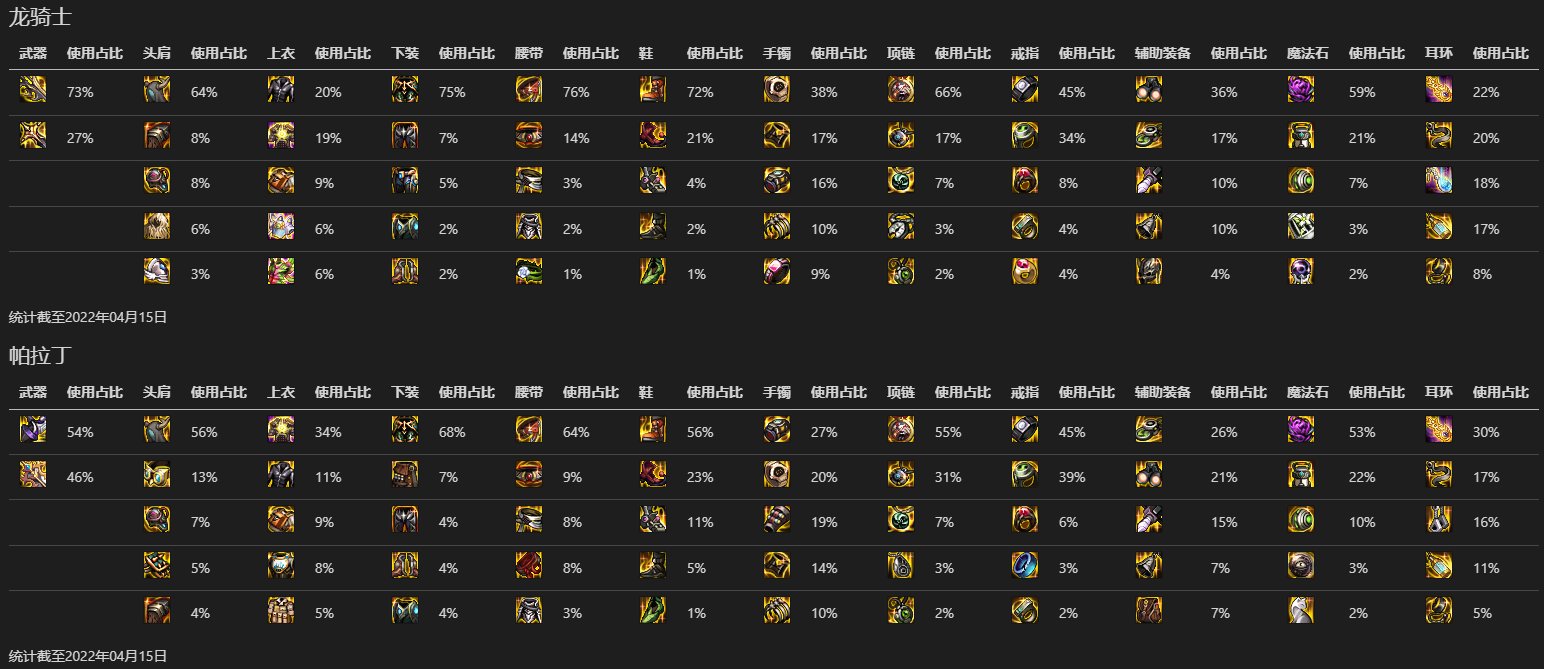The image size is (1544, 669).
Task: Click 龙骑士 耳环 icon with 22% usage
Action: 1439,90
